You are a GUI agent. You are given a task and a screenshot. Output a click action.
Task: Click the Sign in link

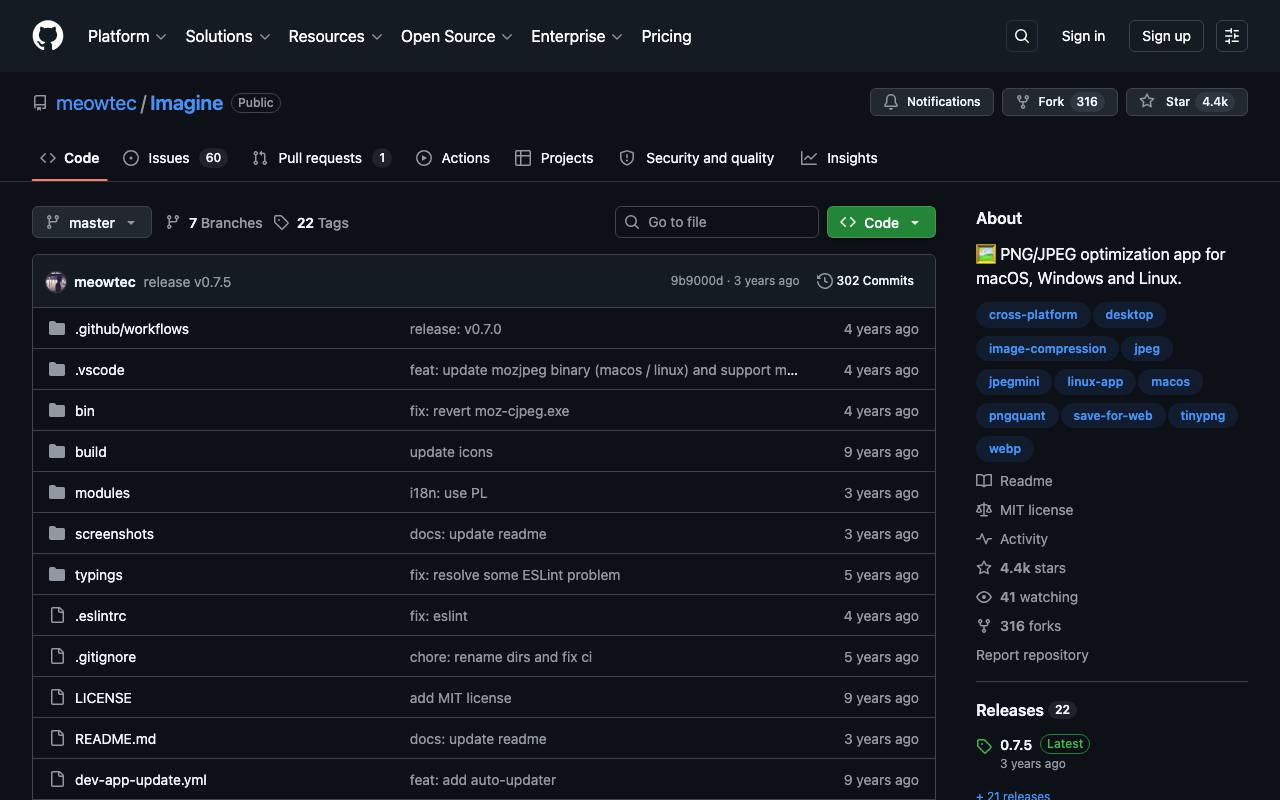1083,36
